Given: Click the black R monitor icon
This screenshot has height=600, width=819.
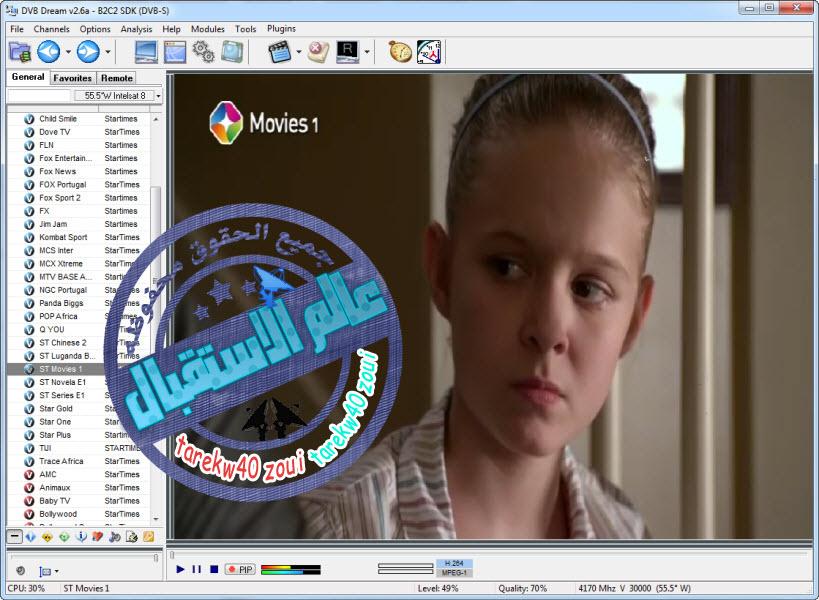Looking at the screenshot, I should click(347, 52).
